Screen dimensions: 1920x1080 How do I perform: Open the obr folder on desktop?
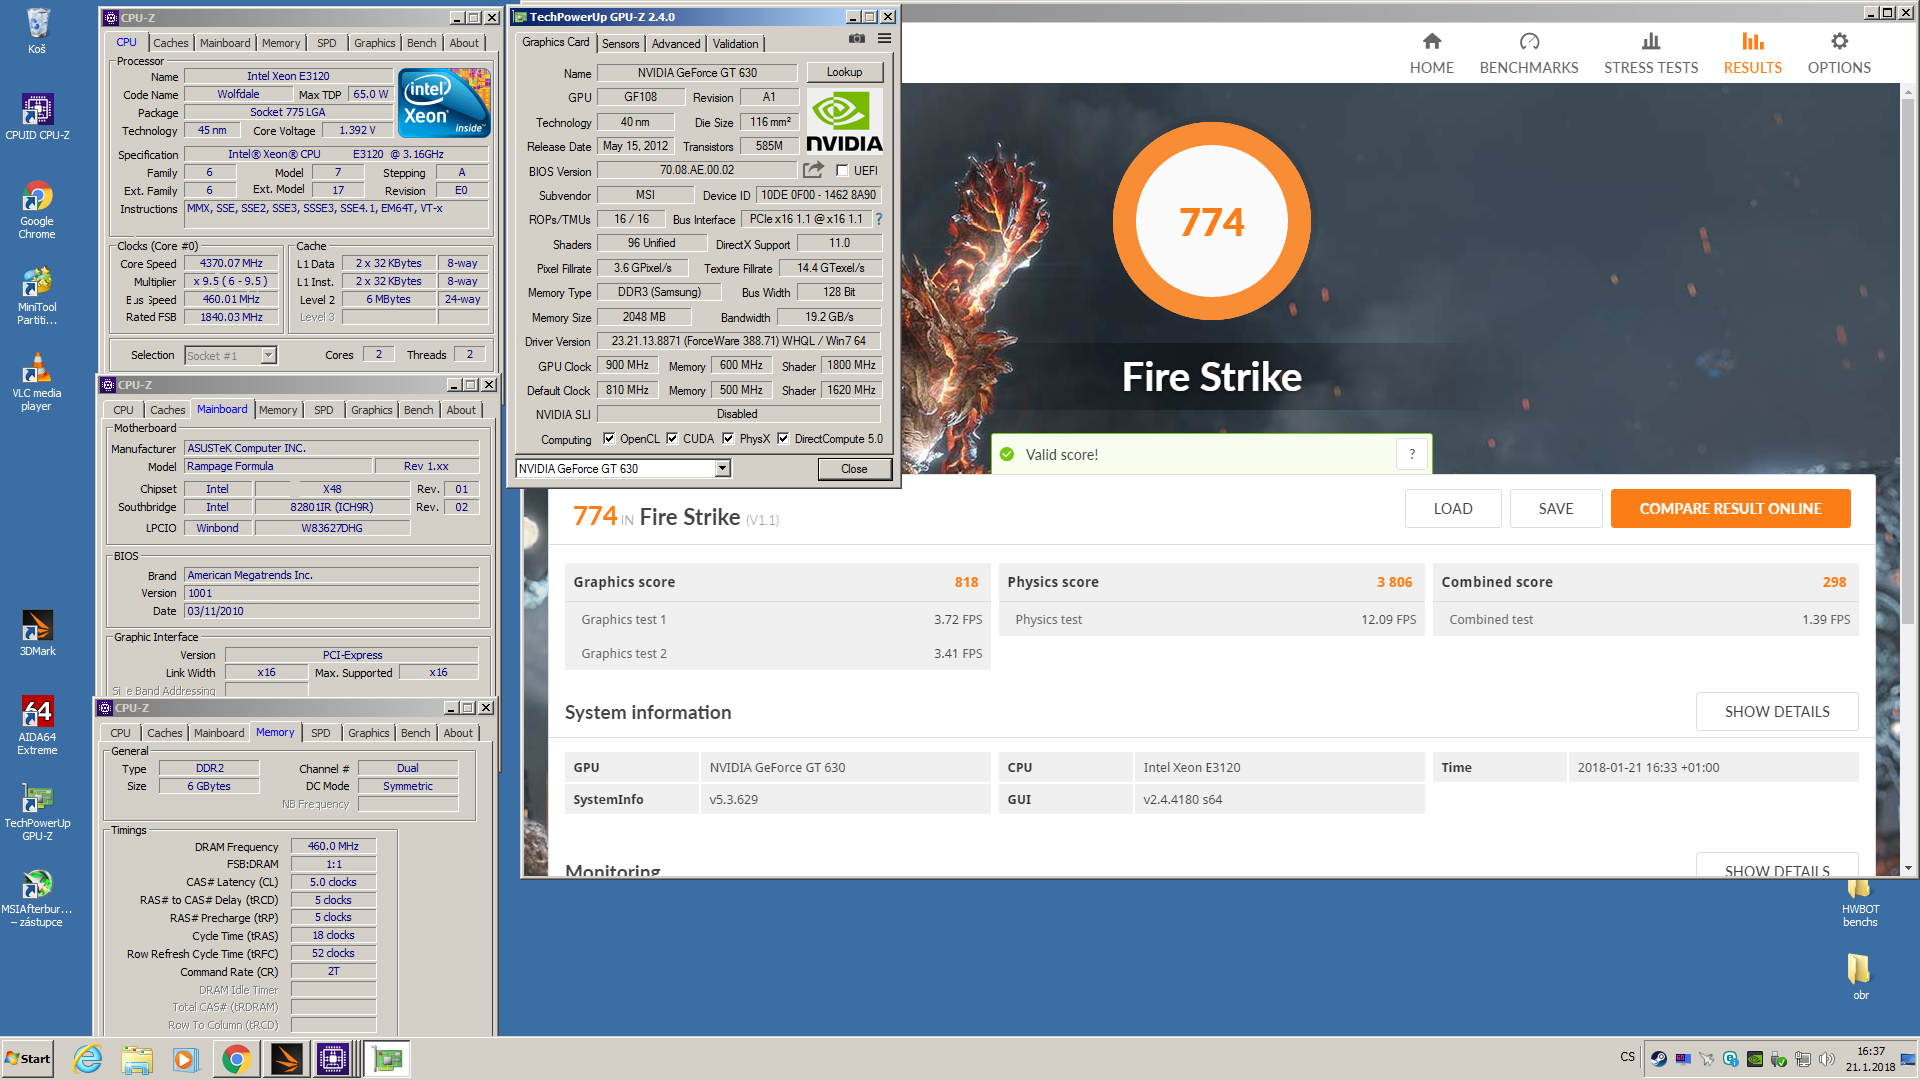(1860, 977)
